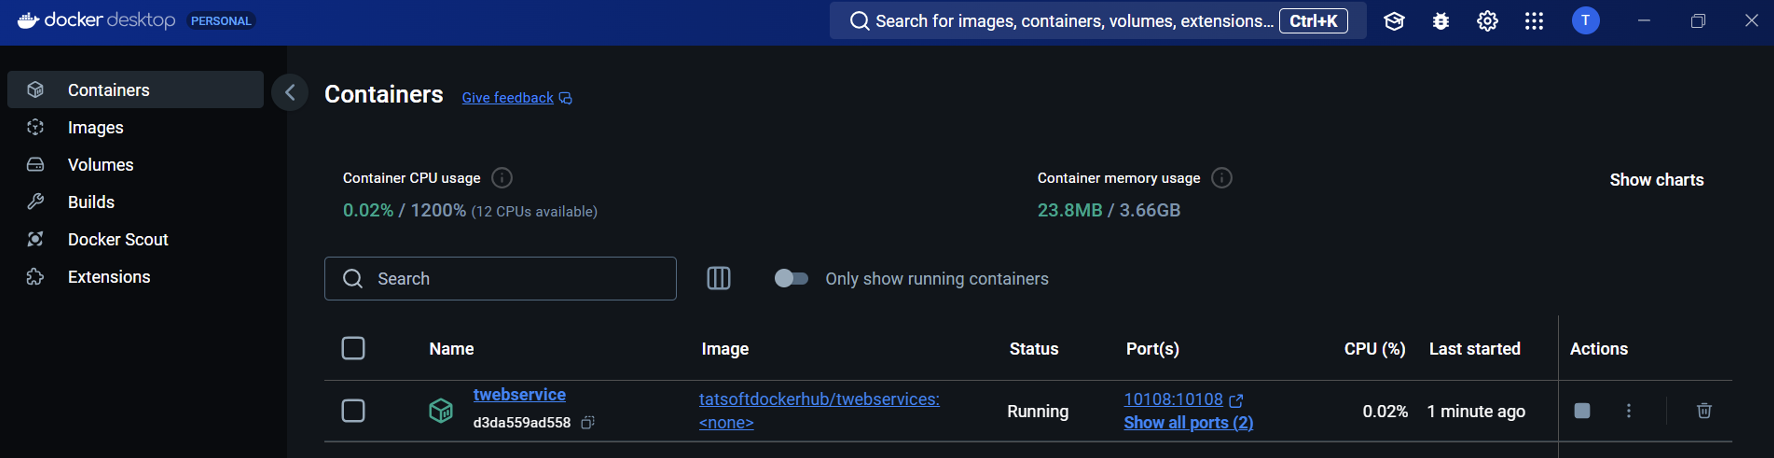Toggle Only show running containers switch
This screenshot has width=1774, height=458.
pyautogui.click(x=791, y=278)
